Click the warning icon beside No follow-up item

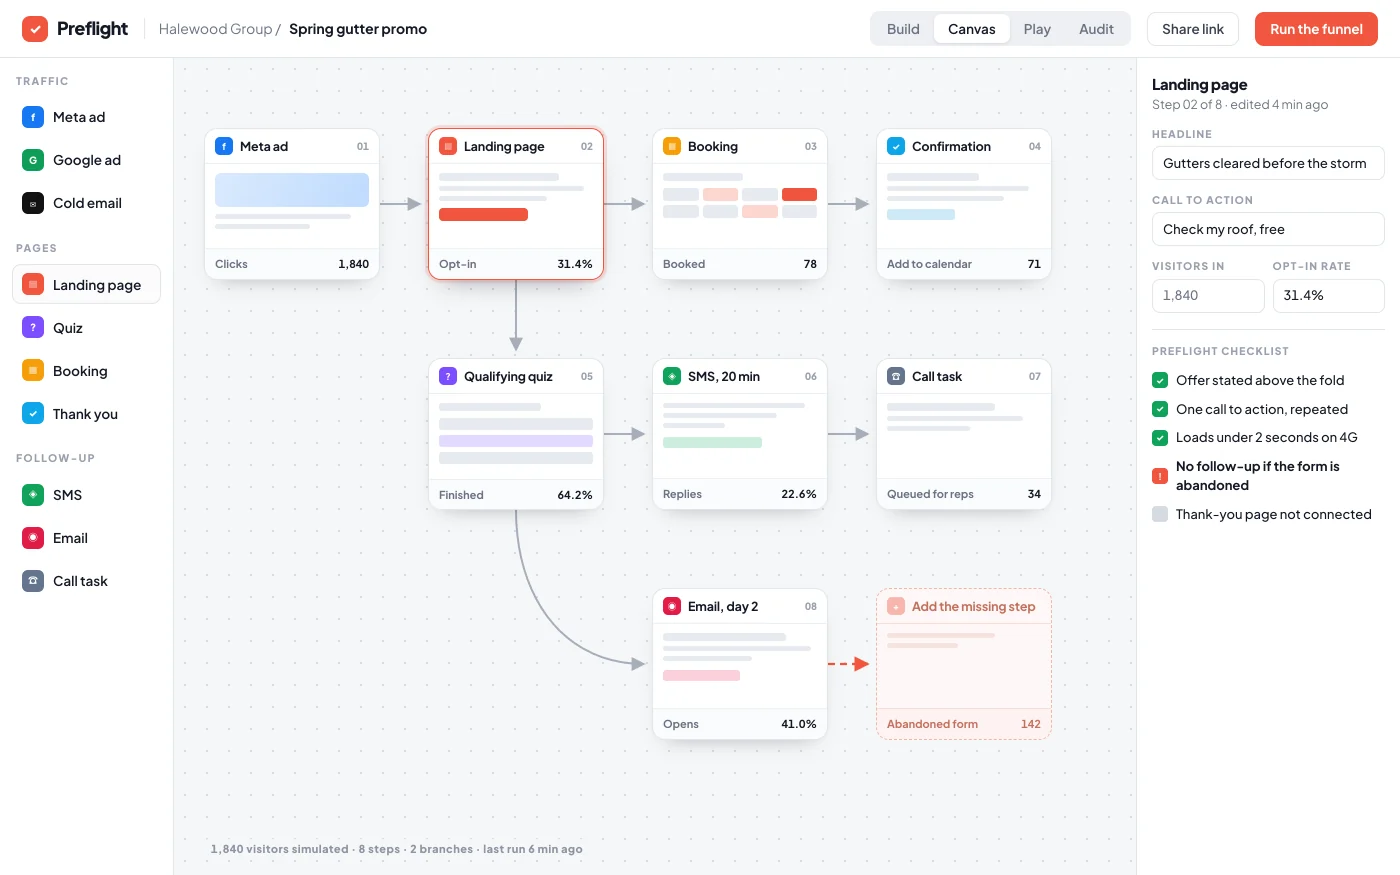click(1160, 476)
